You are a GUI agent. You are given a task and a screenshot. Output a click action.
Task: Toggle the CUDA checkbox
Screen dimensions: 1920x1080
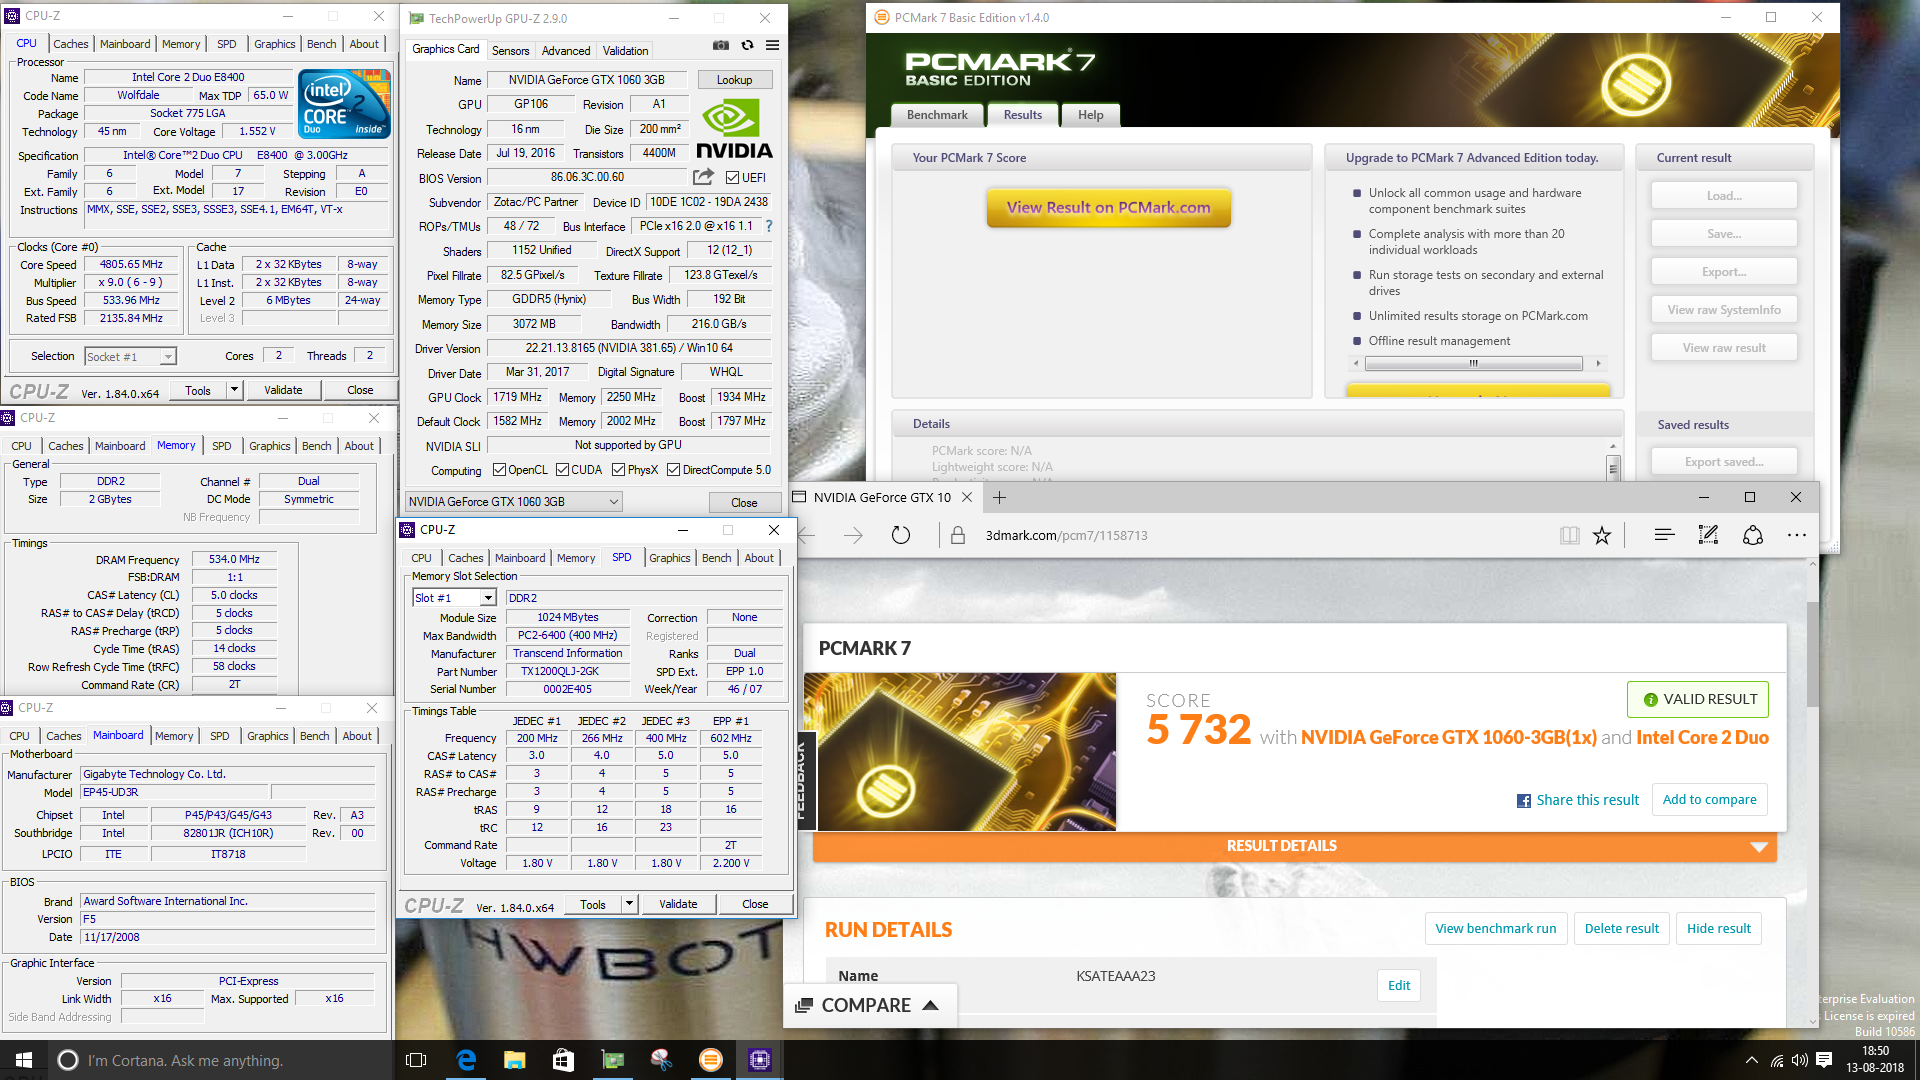point(563,470)
